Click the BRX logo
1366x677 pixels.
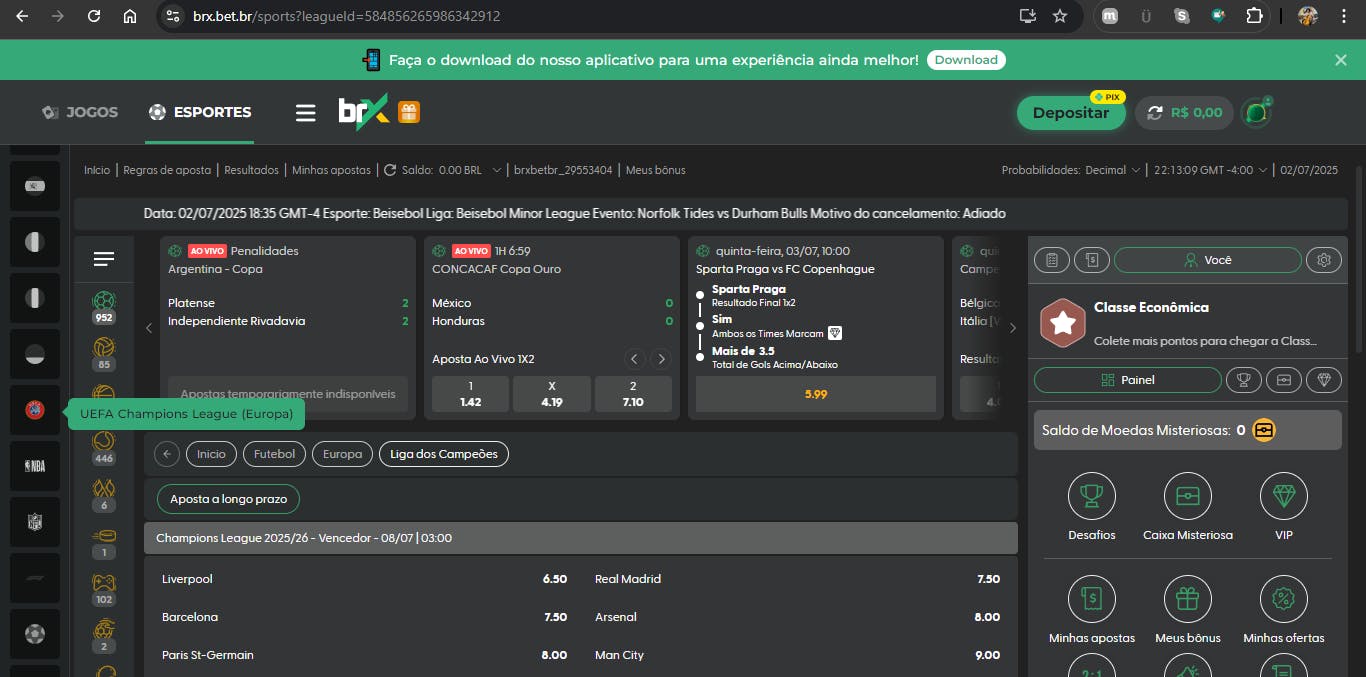point(363,112)
